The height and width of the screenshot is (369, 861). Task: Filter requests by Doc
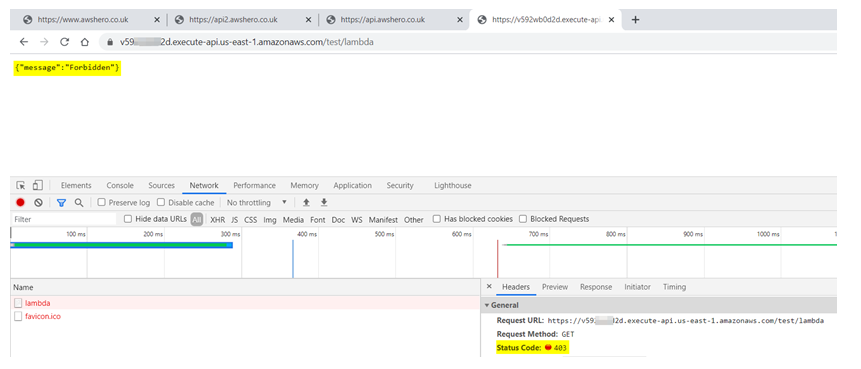pyautogui.click(x=338, y=220)
